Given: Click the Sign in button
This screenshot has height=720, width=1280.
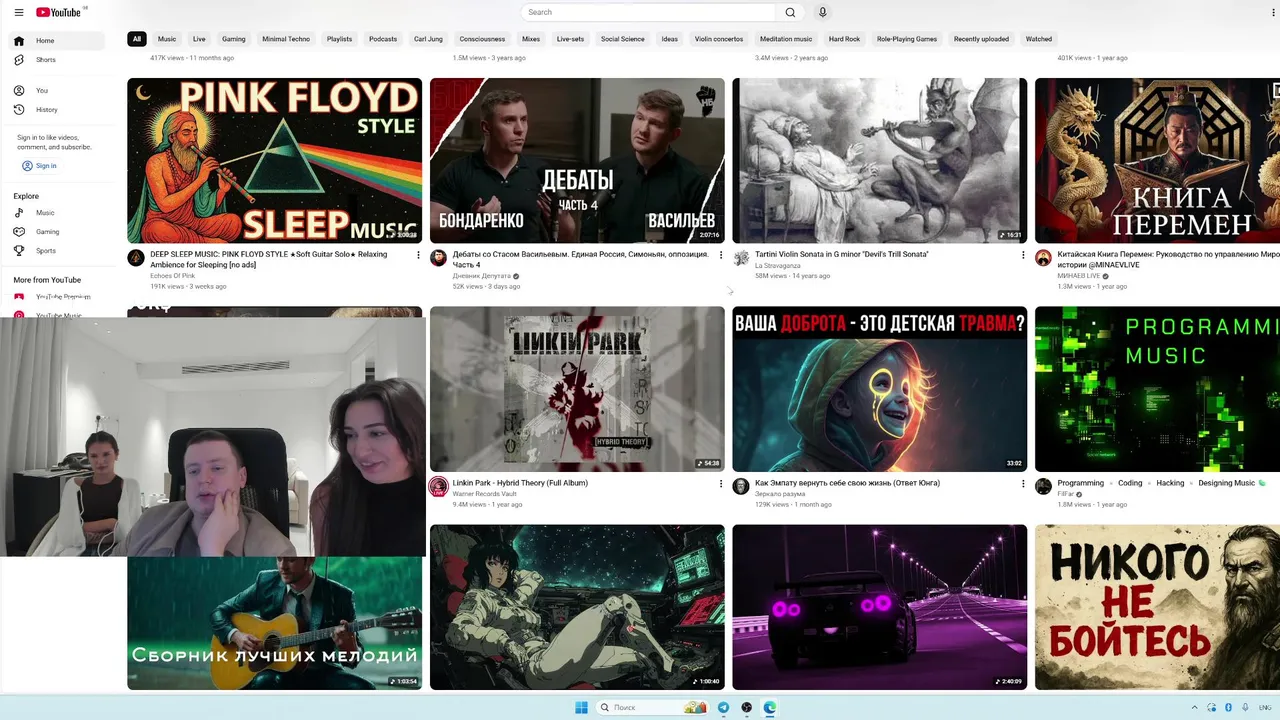Looking at the screenshot, I should point(40,166).
